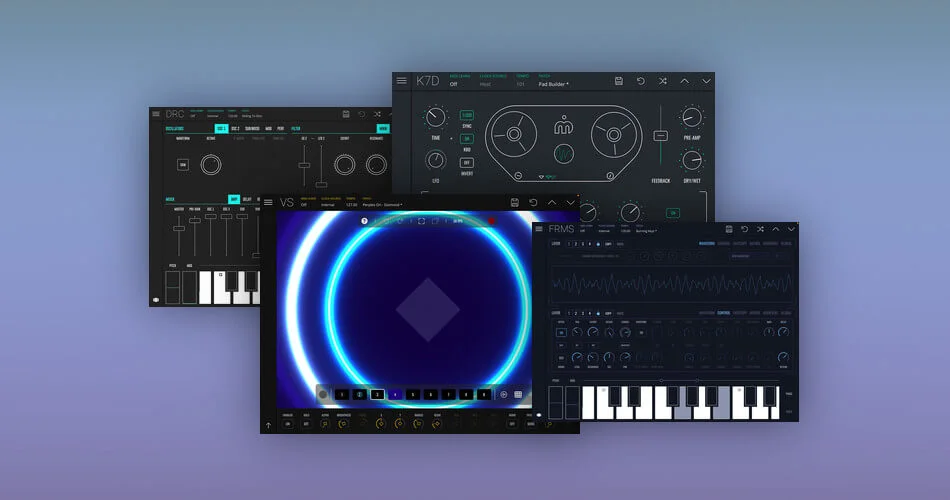This screenshot has height=500, width=950.
Task: Load previous patch with VS up arrow
Action: click(x=552, y=202)
